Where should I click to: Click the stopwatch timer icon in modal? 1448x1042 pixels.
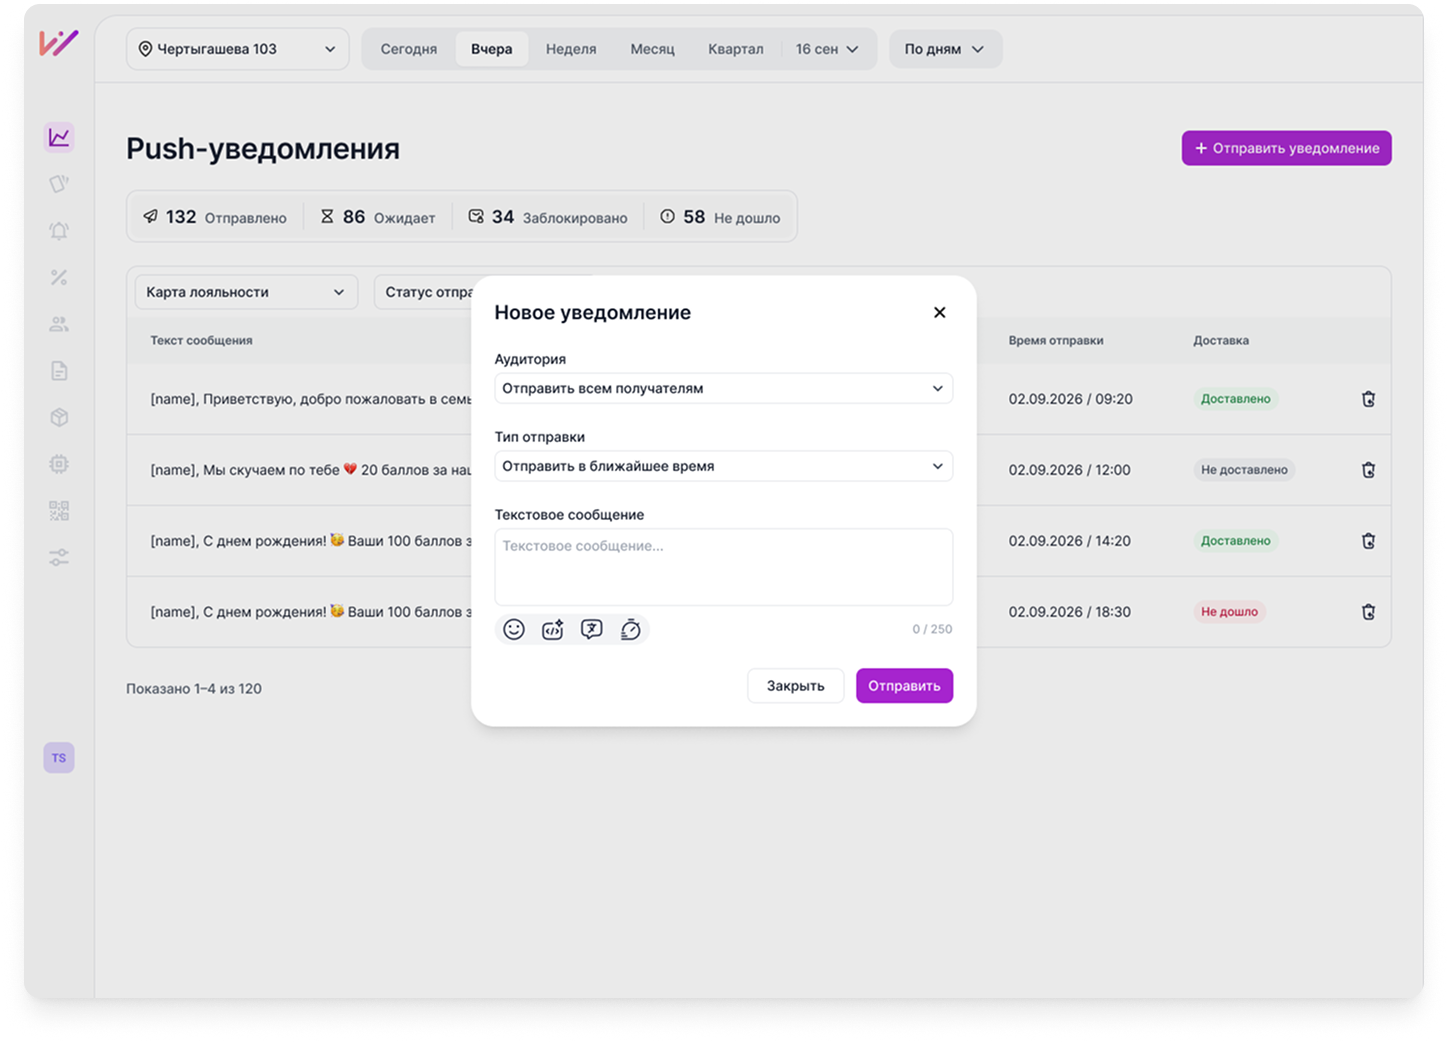[x=630, y=629]
